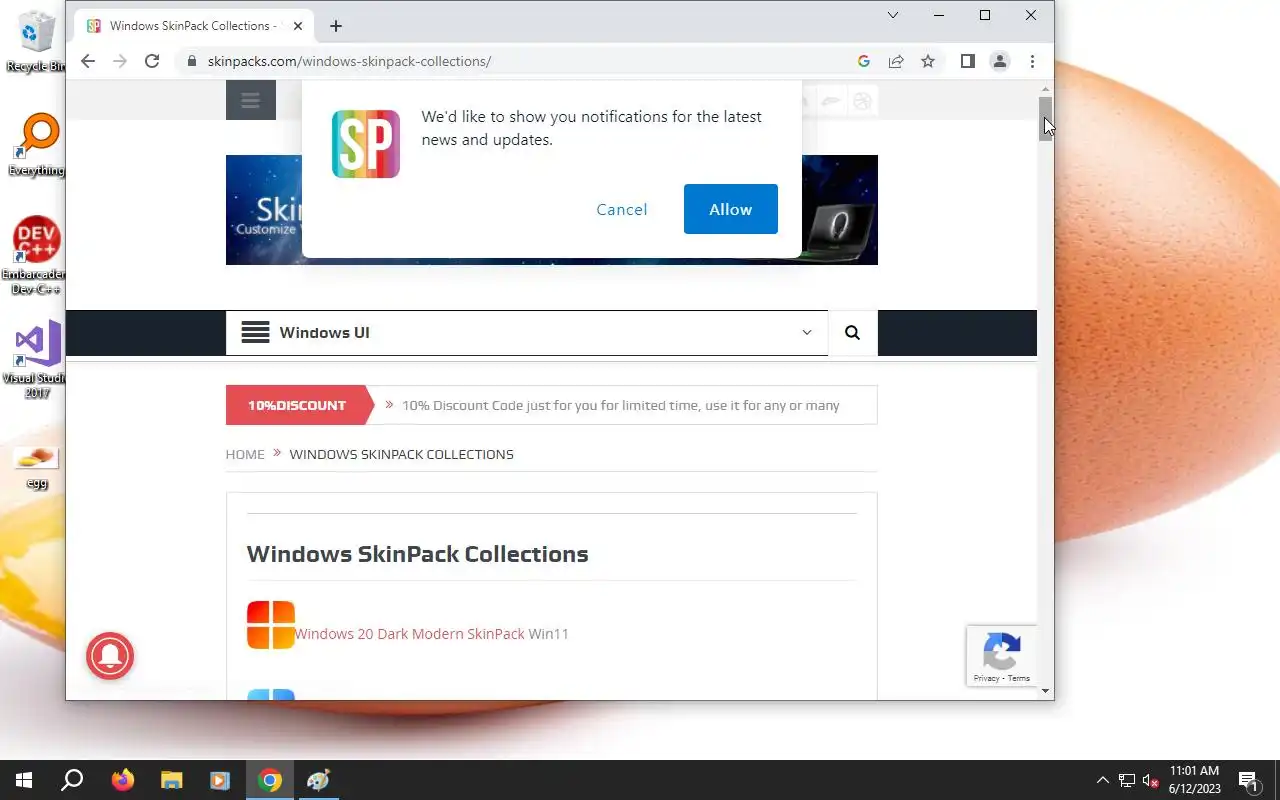Click the red notification bell button
The width and height of the screenshot is (1280, 800).
point(110,656)
